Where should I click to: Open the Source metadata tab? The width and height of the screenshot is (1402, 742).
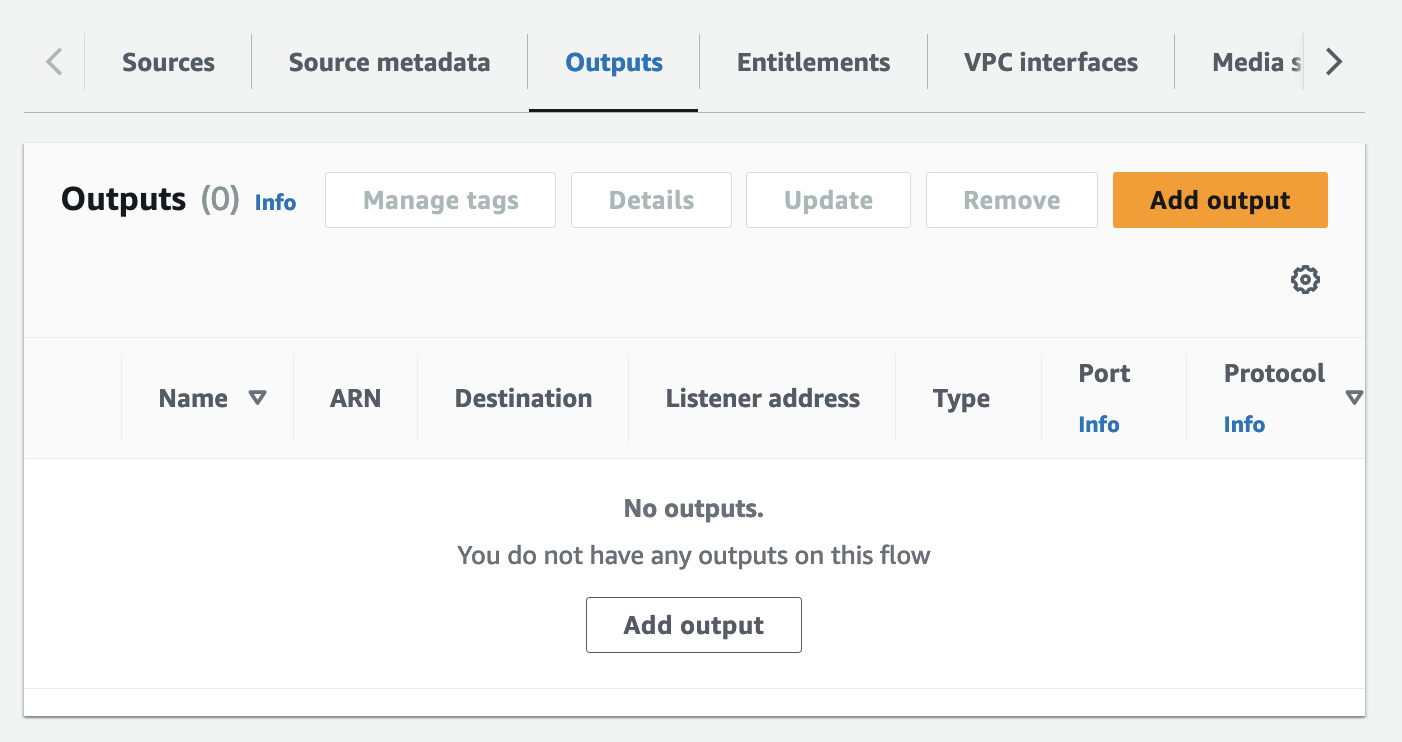(389, 62)
